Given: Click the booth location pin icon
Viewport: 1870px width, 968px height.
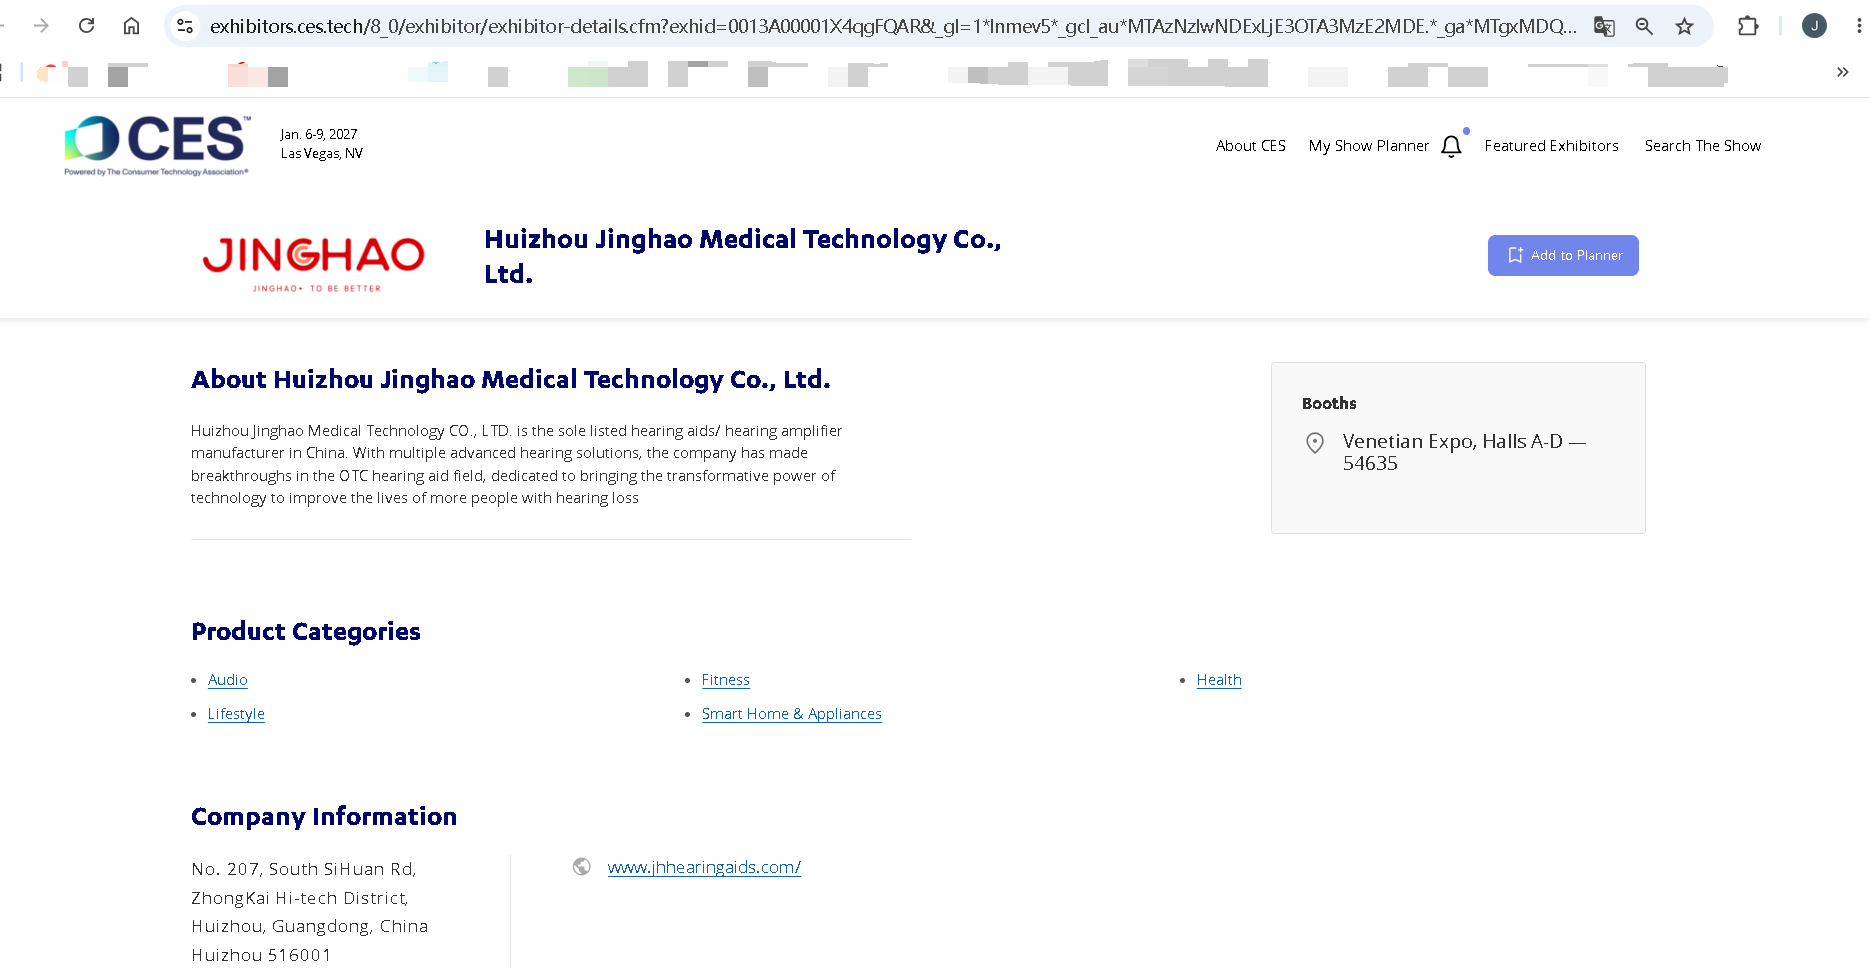Looking at the screenshot, I should [1315, 443].
